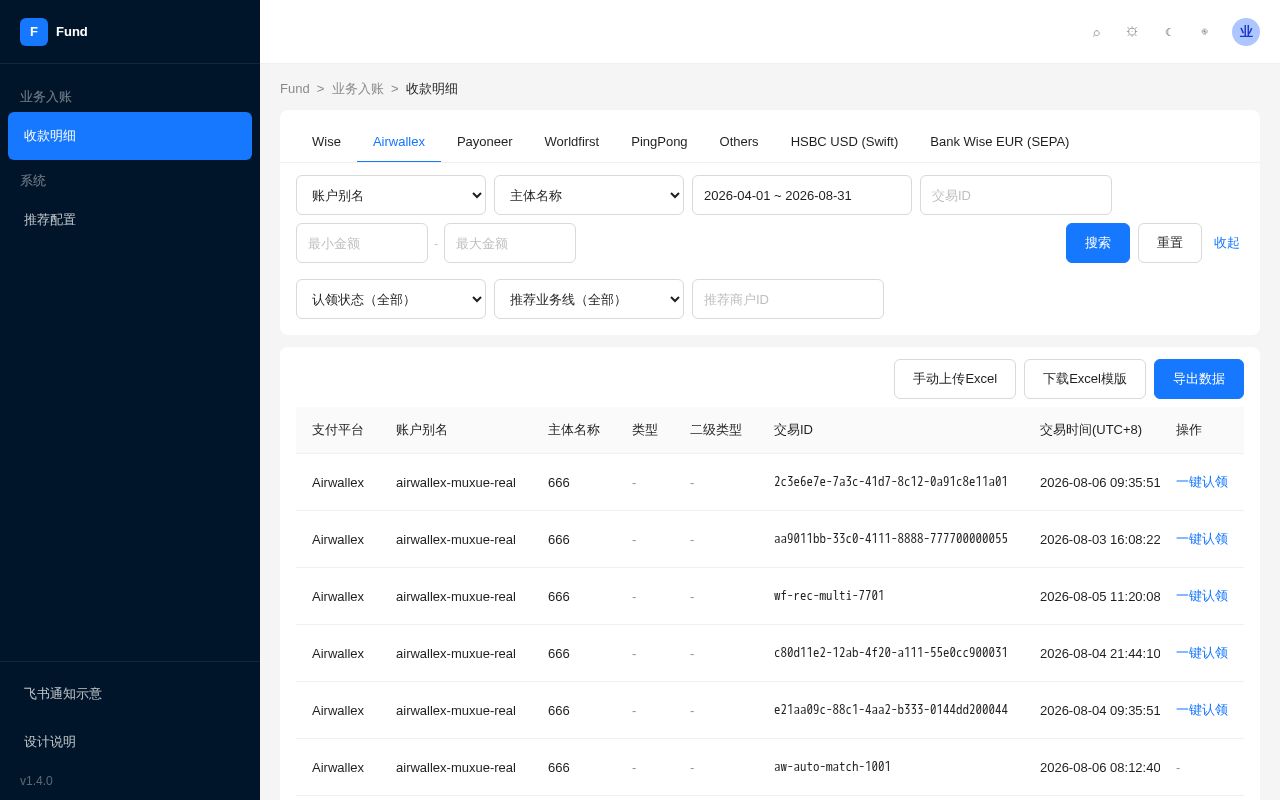Click the transaction ID wf-rec-multi-7701
This screenshot has height=800, width=1280.
pos(829,596)
